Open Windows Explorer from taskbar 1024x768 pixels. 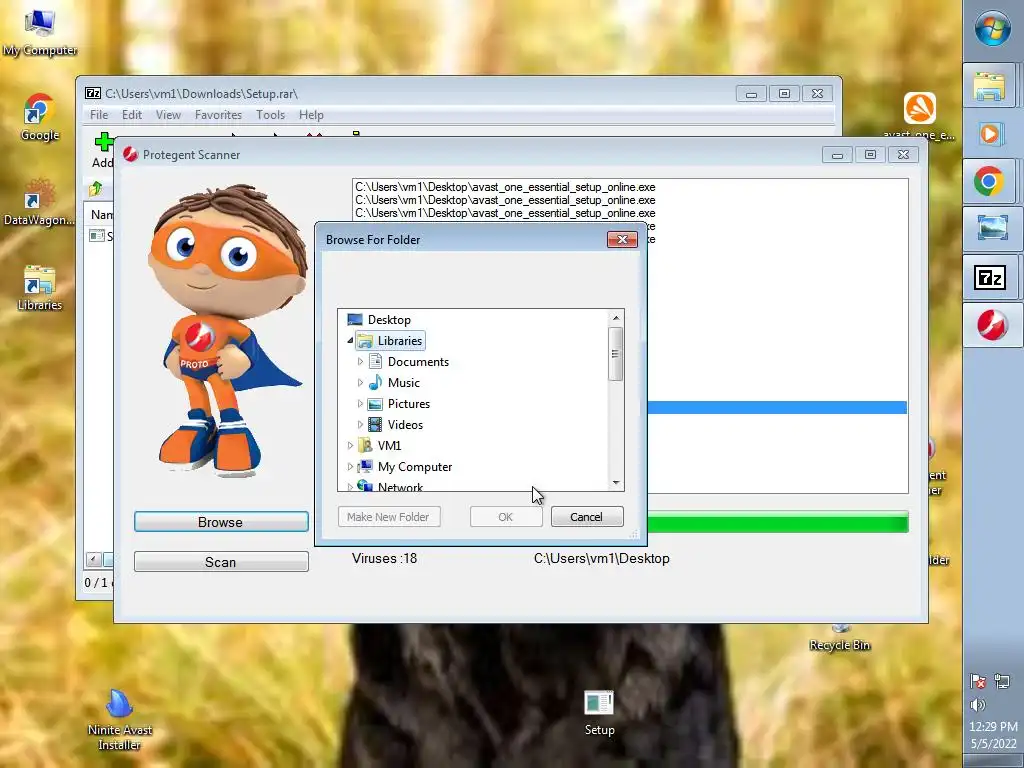pyautogui.click(x=989, y=86)
